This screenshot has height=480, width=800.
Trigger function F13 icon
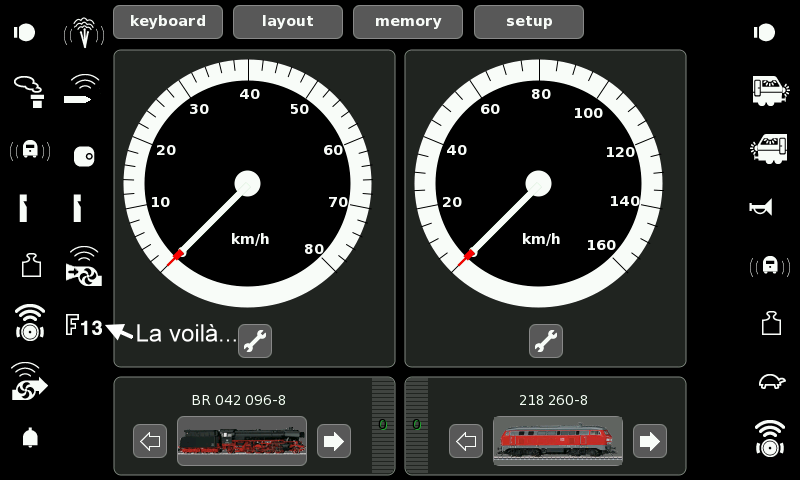[x=84, y=325]
